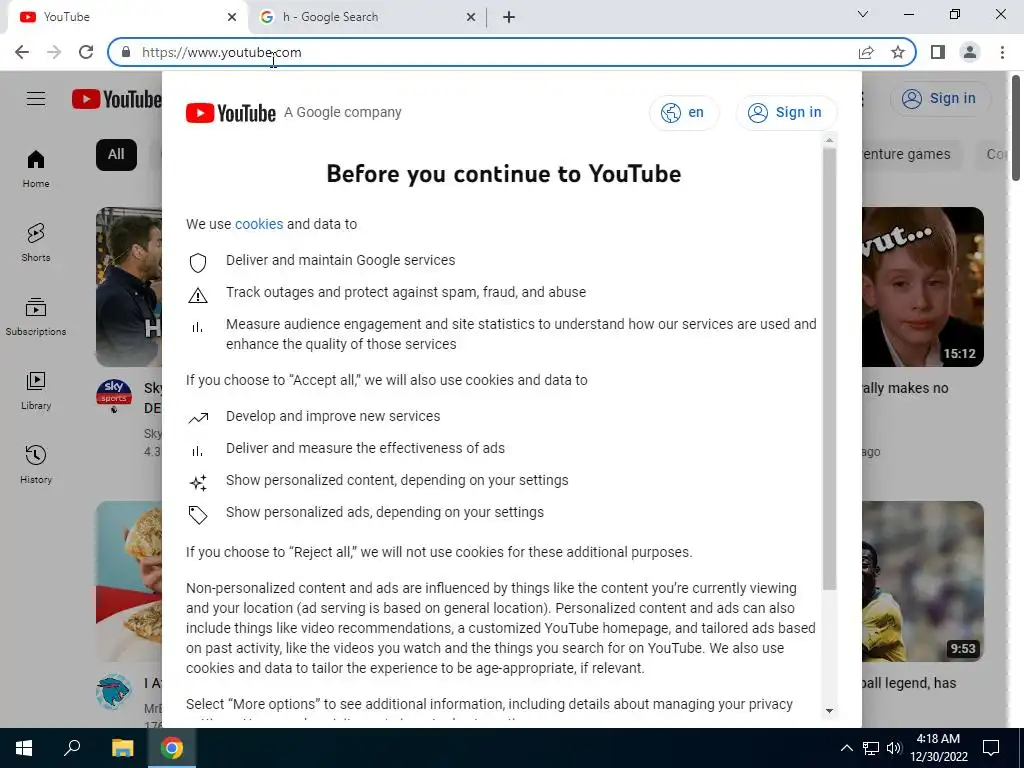This screenshot has height=768, width=1024.
Task: Click the 'Before you continue to YouTube' heading
Action: click(504, 174)
